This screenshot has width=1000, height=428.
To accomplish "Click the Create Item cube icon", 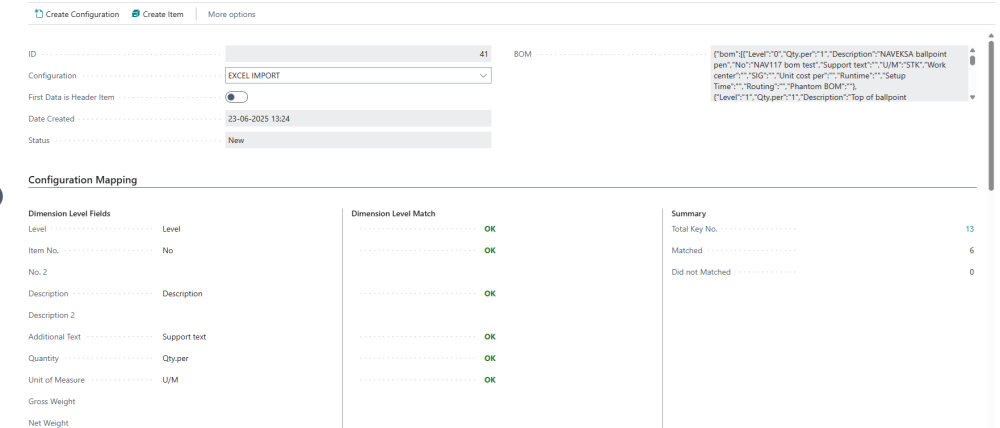I will [x=136, y=14].
